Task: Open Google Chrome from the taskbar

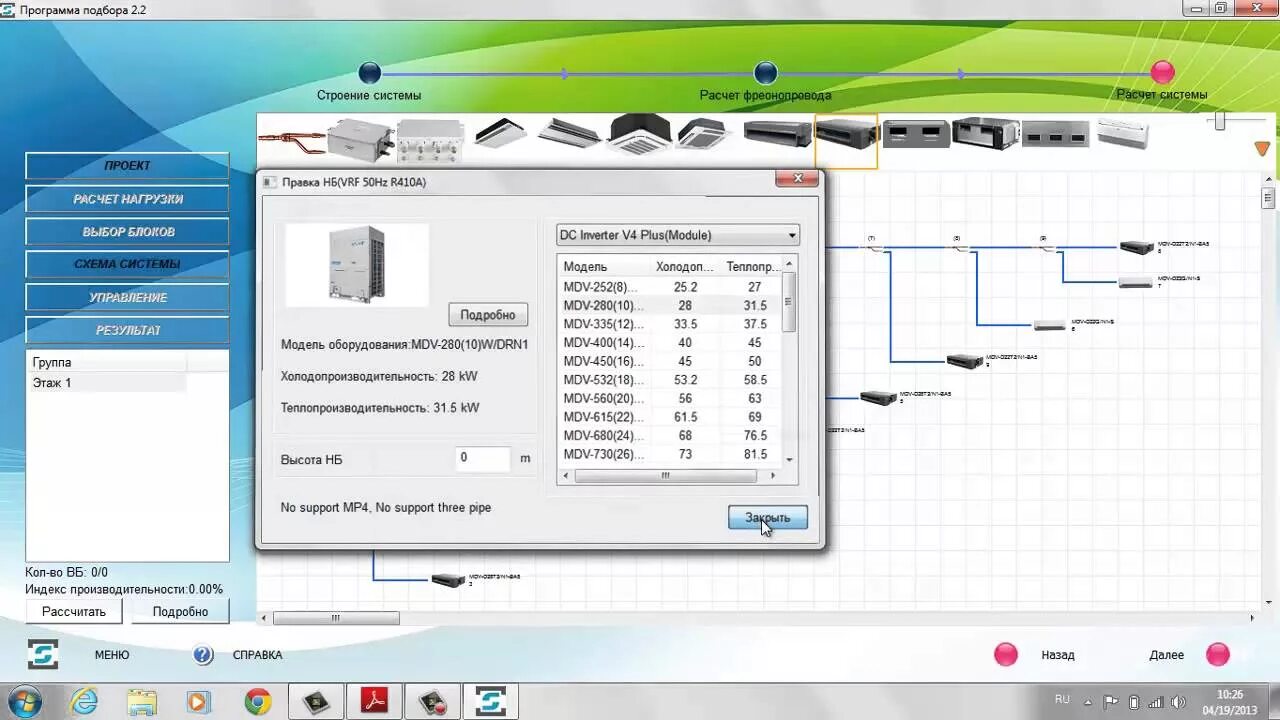Action: (x=258, y=702)
